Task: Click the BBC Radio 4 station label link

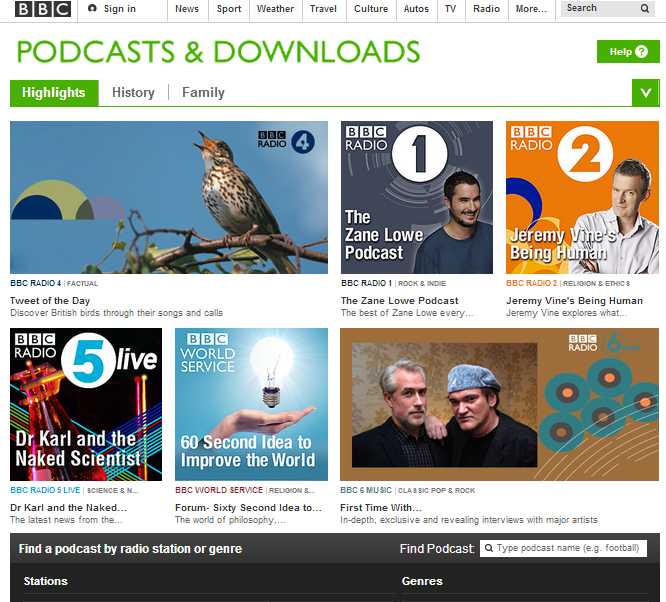Action: click(36, 284)
